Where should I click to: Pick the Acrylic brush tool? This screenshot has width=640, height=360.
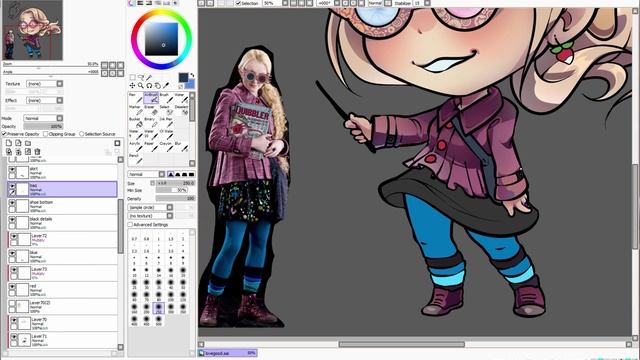135,147
